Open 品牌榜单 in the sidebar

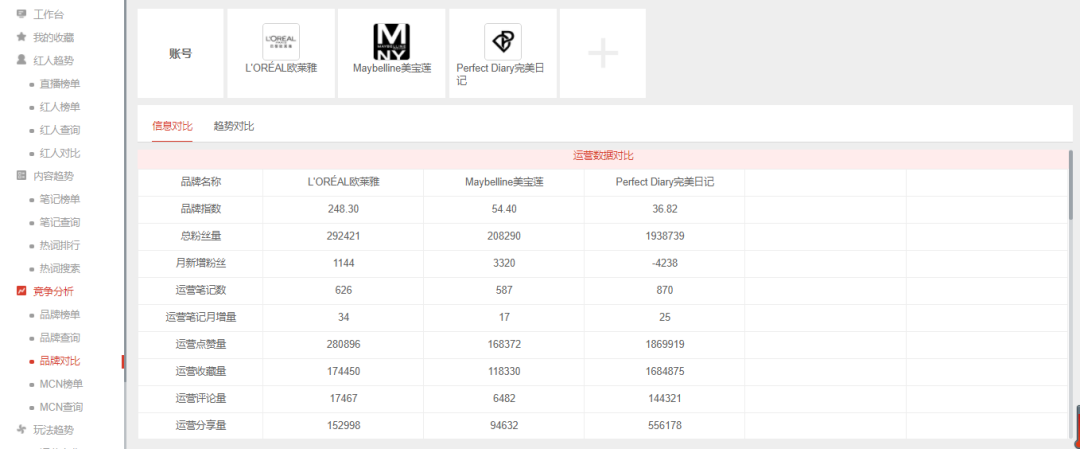60,315
